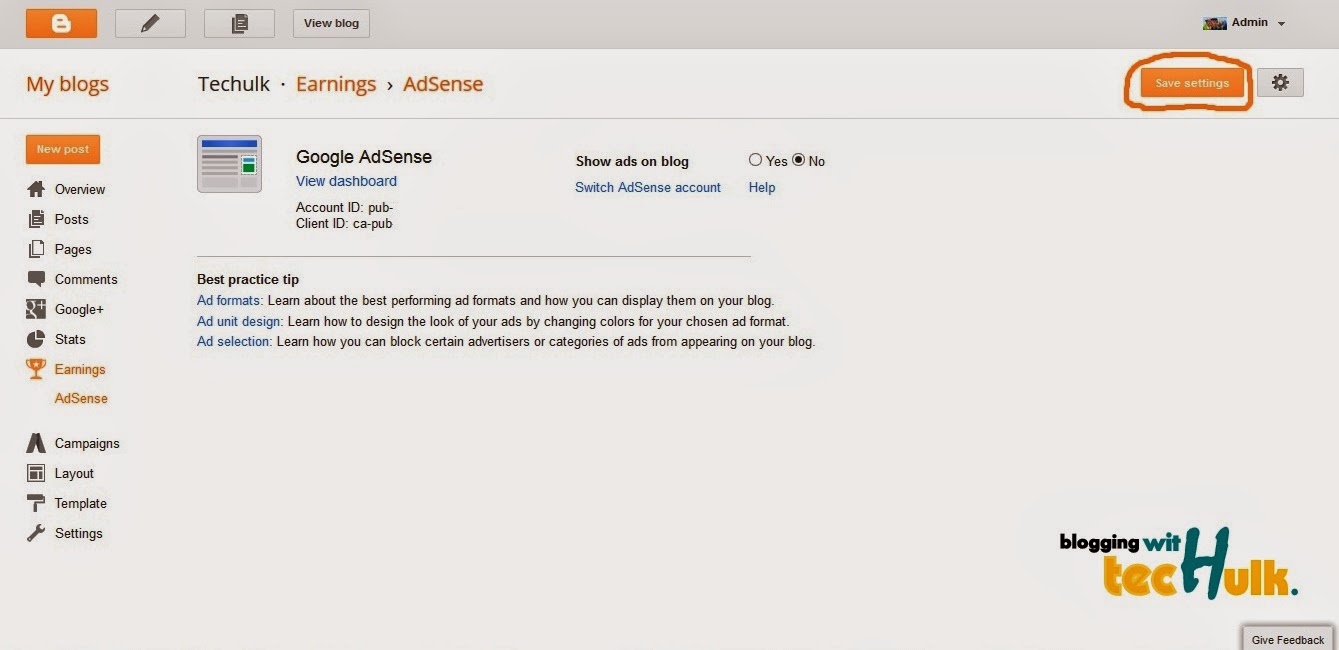Image resolution: width=1339 pixels, height=650 pixels.
Task: Click the Earnings trophy icon
Action: (x=36, y=369)
